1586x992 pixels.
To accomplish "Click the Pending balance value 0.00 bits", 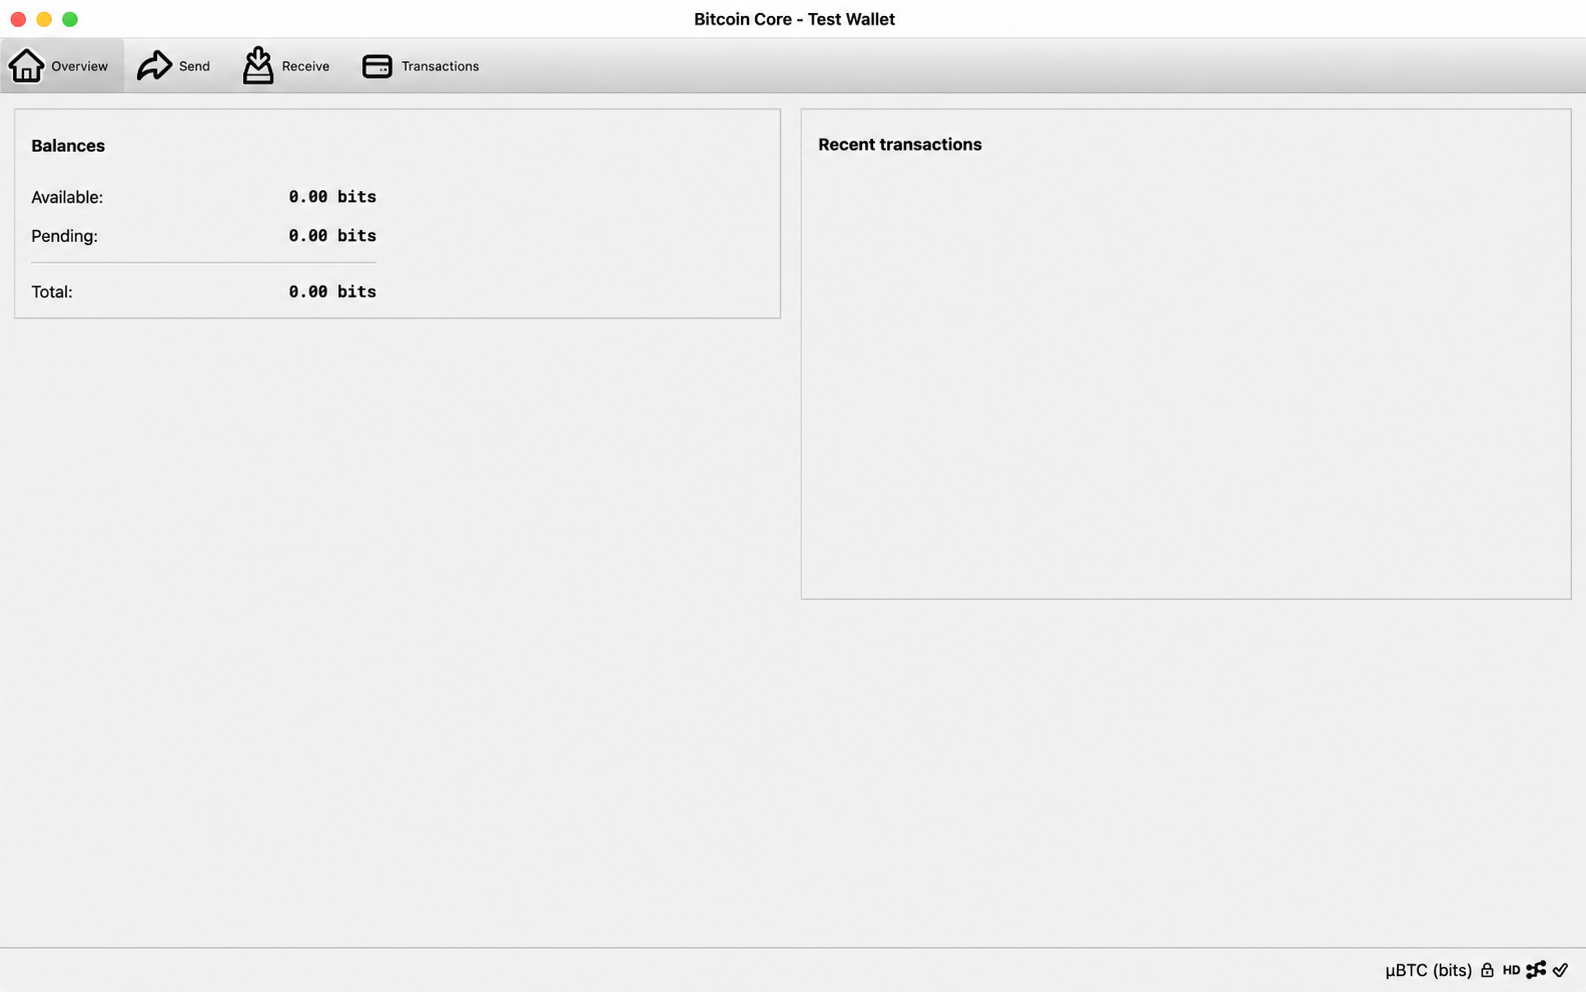I will [x=332, y=236].
